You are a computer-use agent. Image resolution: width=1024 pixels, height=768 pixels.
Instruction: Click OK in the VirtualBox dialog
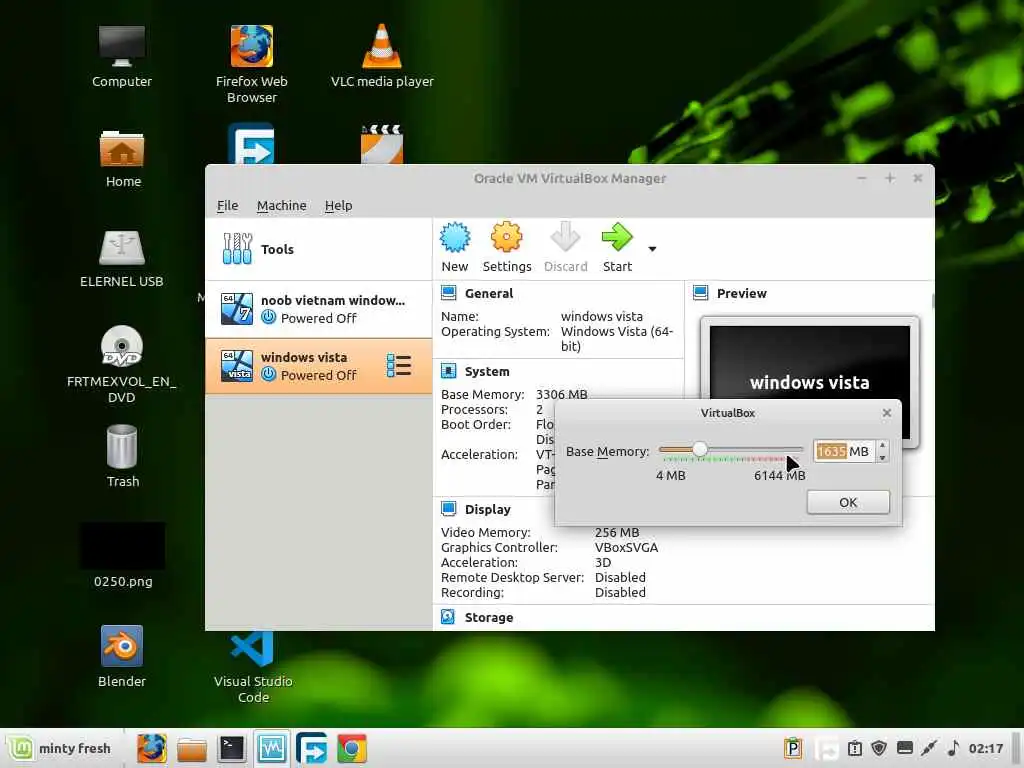[x=848, y=502]
